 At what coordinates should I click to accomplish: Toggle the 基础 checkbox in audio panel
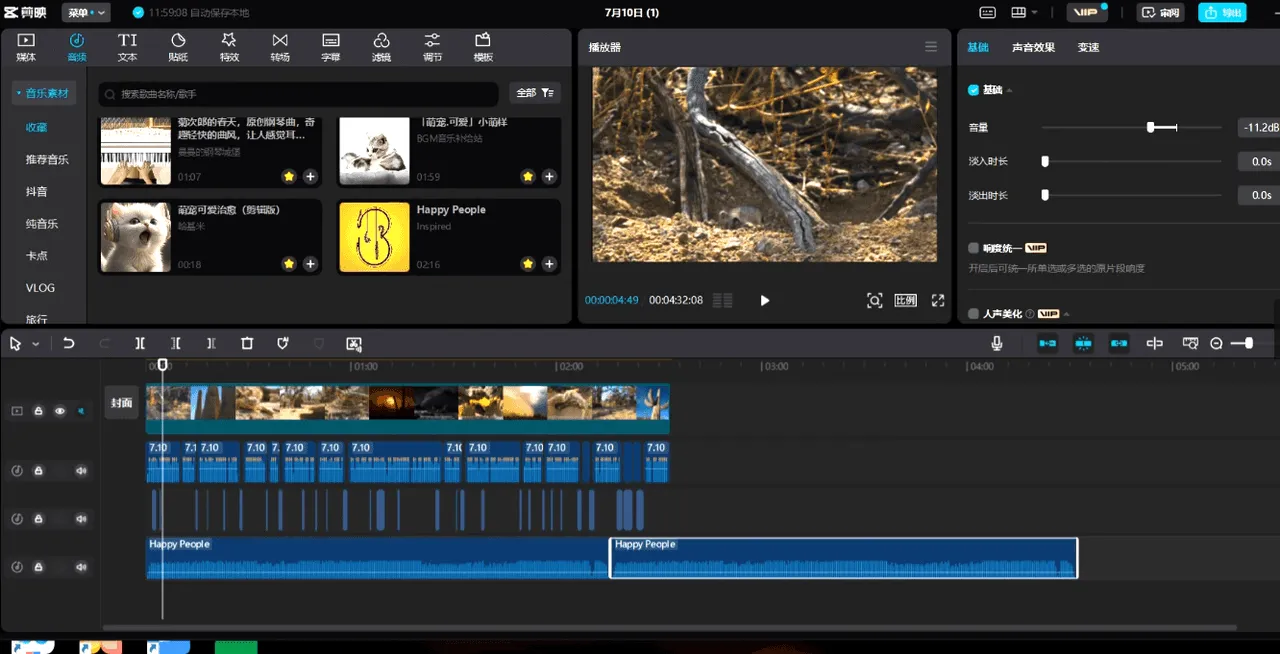973,90
